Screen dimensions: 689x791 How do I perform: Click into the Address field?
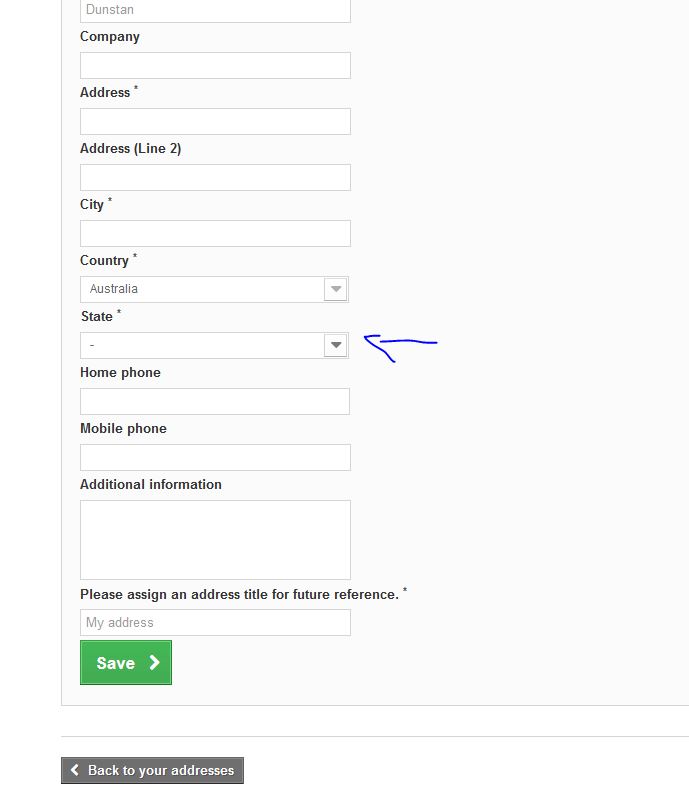[215, 122]
